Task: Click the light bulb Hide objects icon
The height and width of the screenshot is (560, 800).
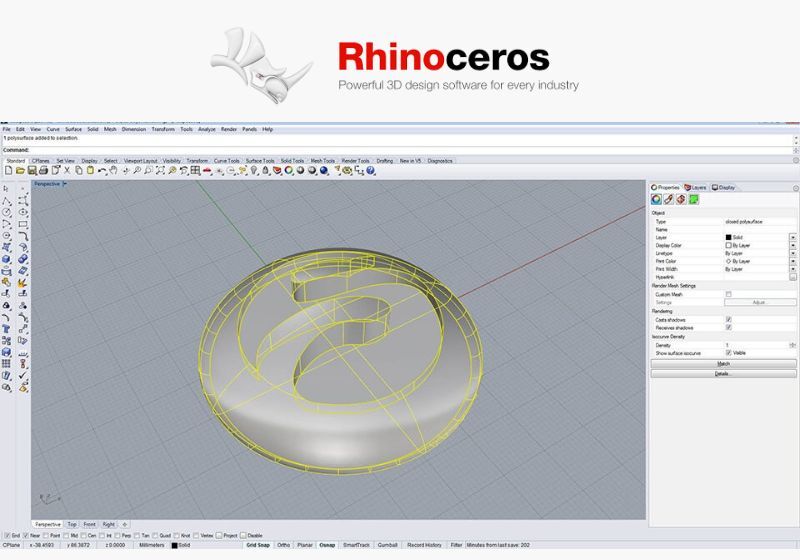Action: (x=254, y=170)
